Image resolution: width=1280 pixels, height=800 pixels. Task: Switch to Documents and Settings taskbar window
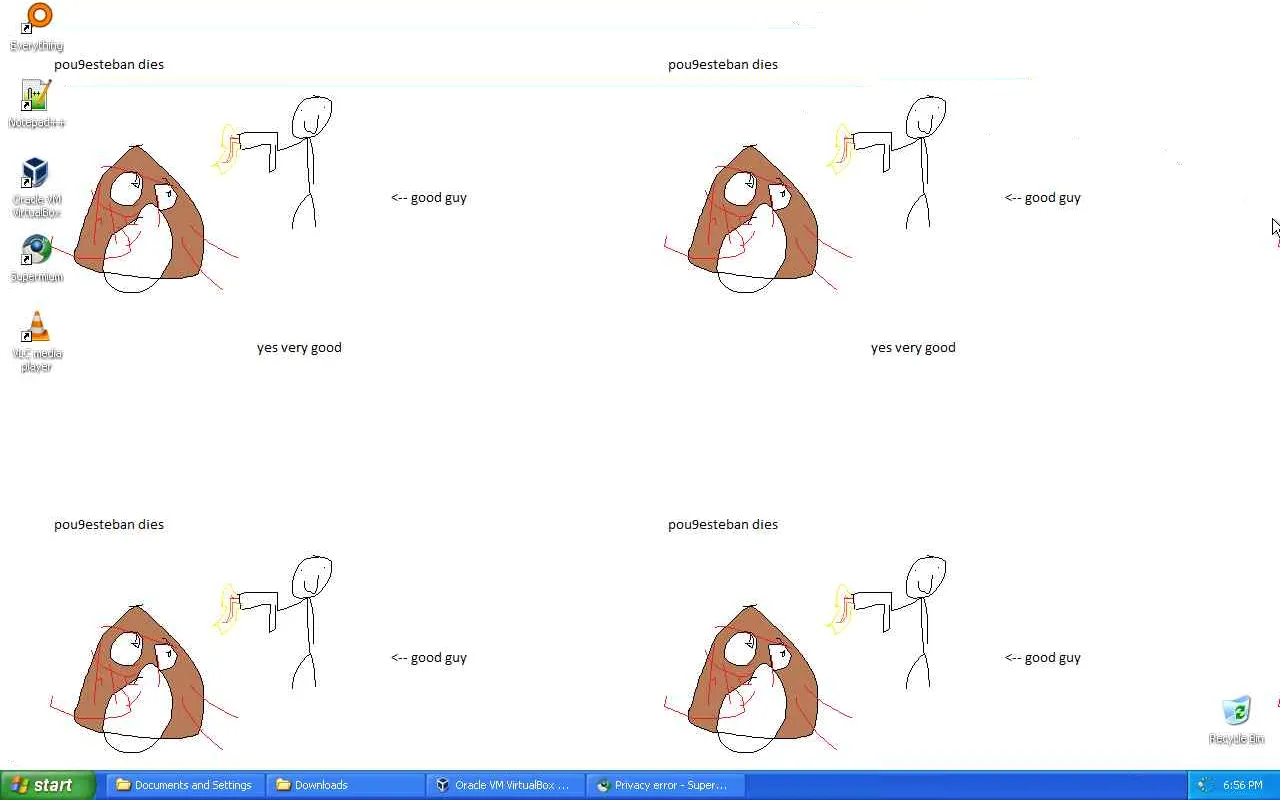183,785
